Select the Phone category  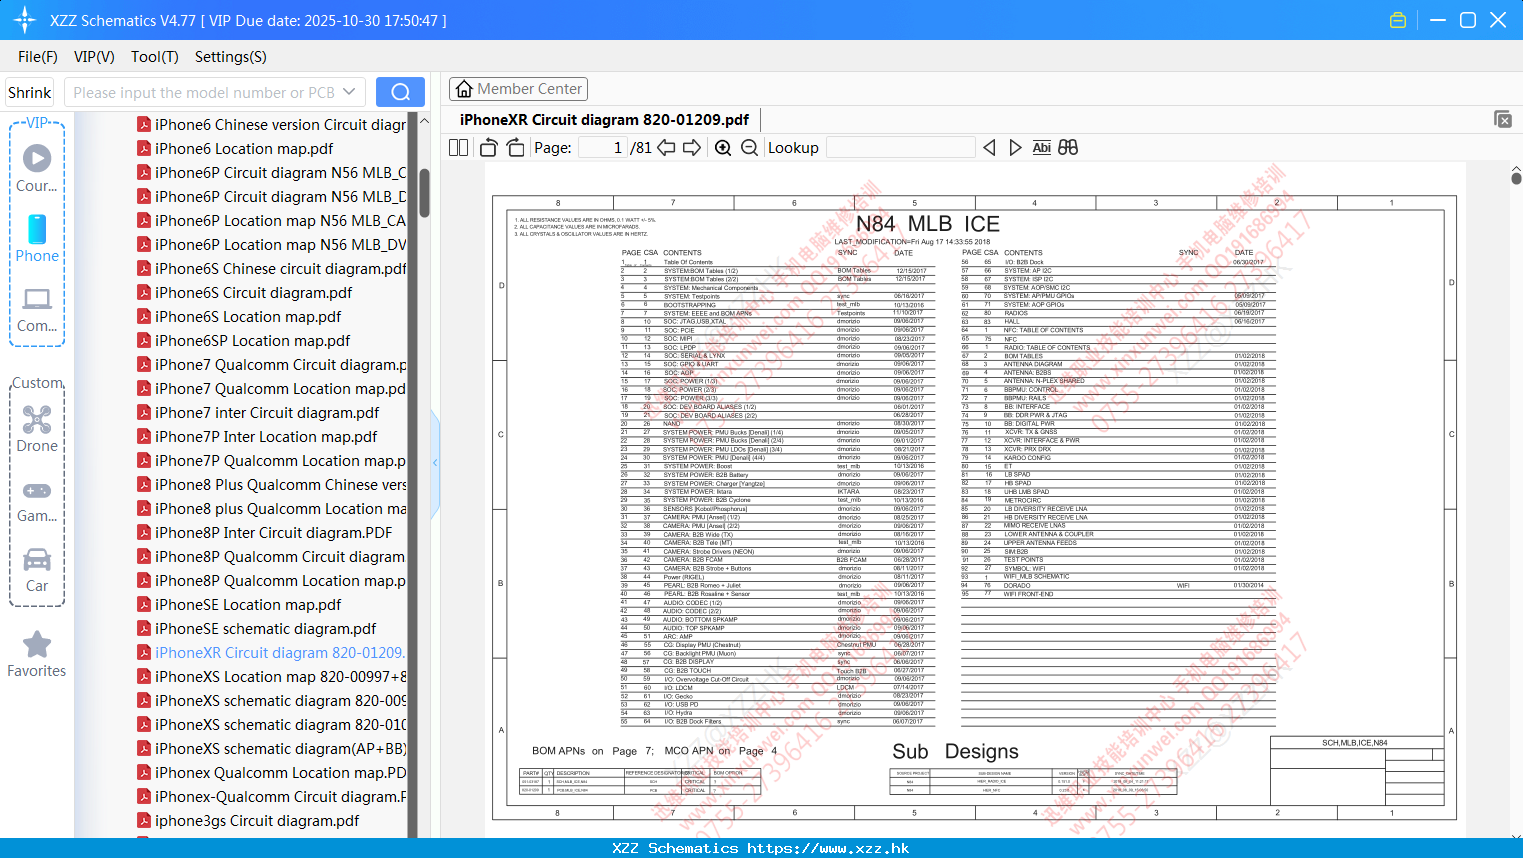point(37,238)
